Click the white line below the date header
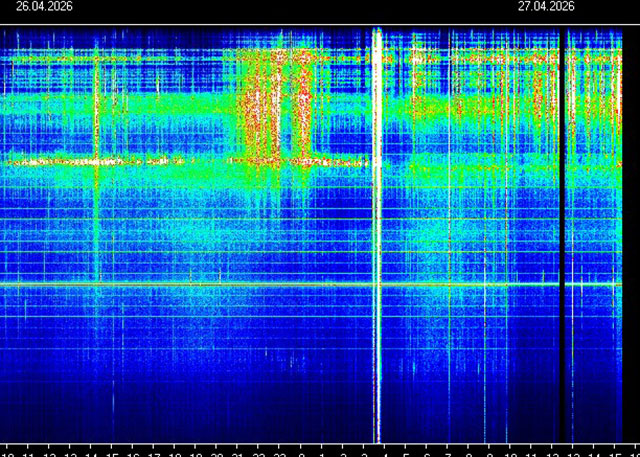 point(320,25)
